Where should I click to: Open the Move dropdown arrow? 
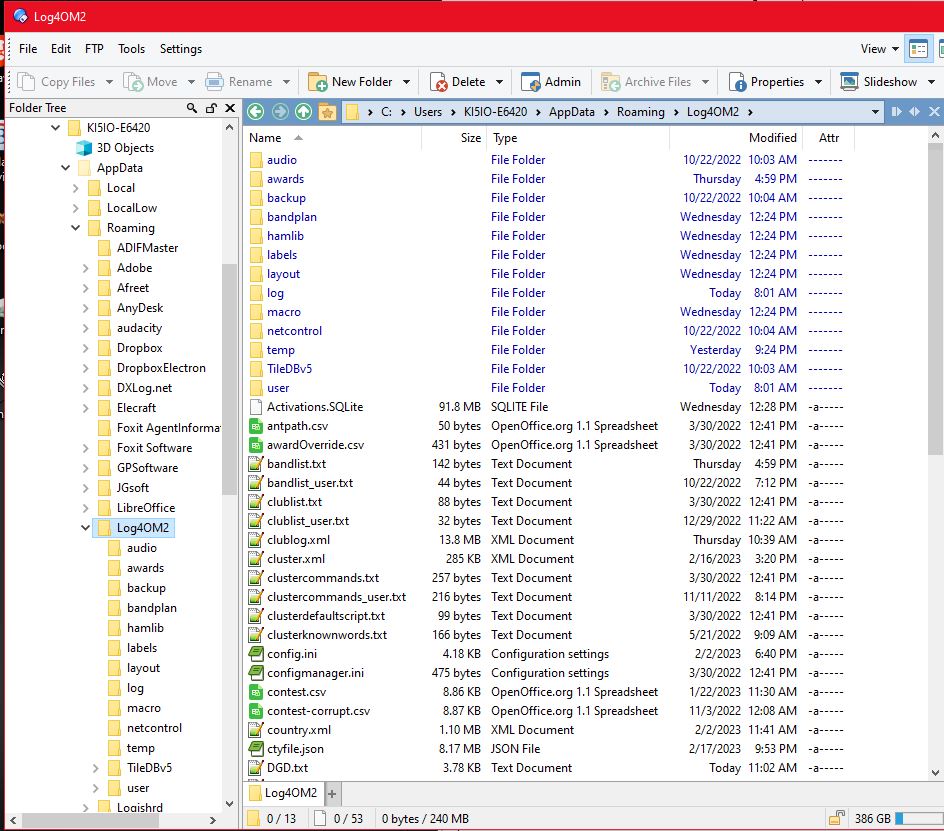click(x=191, y=81)
